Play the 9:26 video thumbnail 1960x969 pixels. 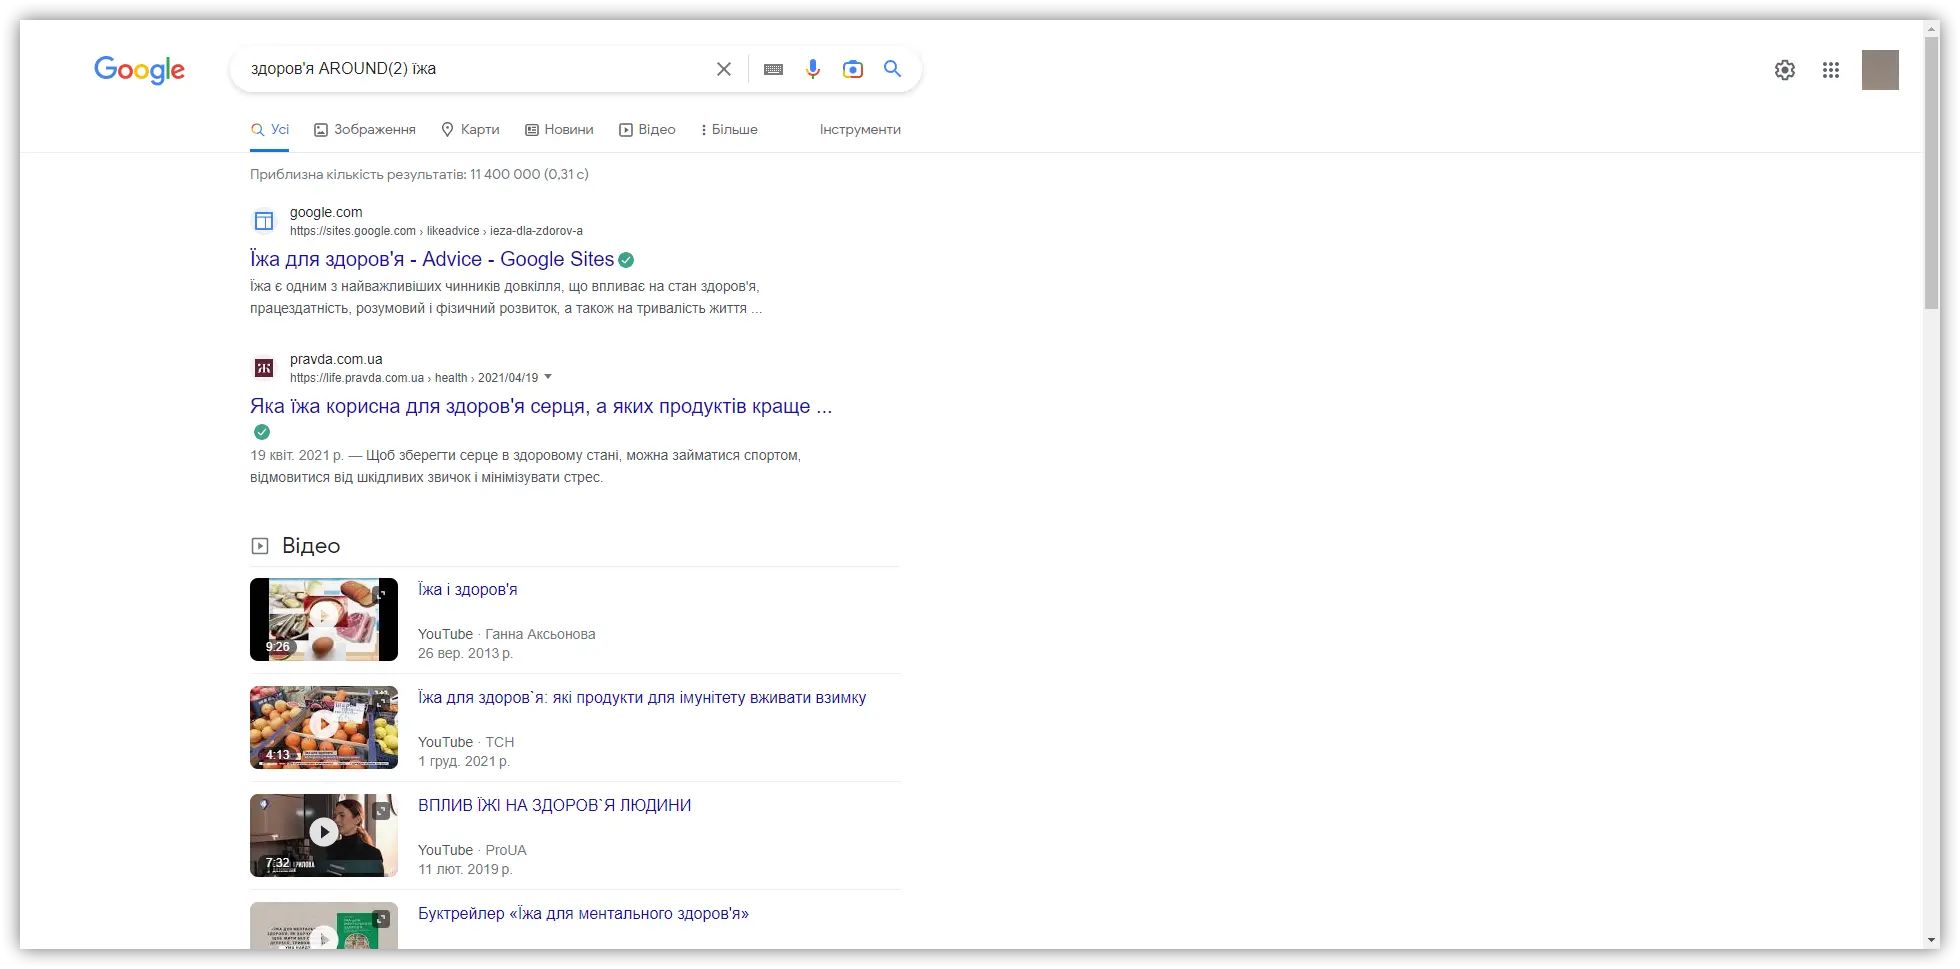(x=324, y=620)
